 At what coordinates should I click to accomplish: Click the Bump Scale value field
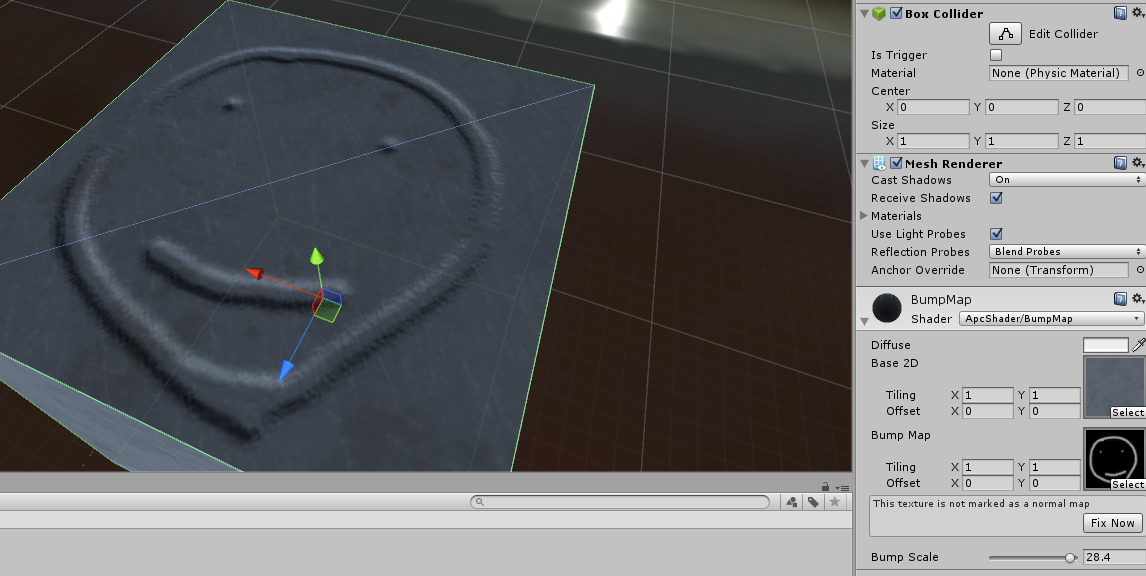coord(1114,557)
